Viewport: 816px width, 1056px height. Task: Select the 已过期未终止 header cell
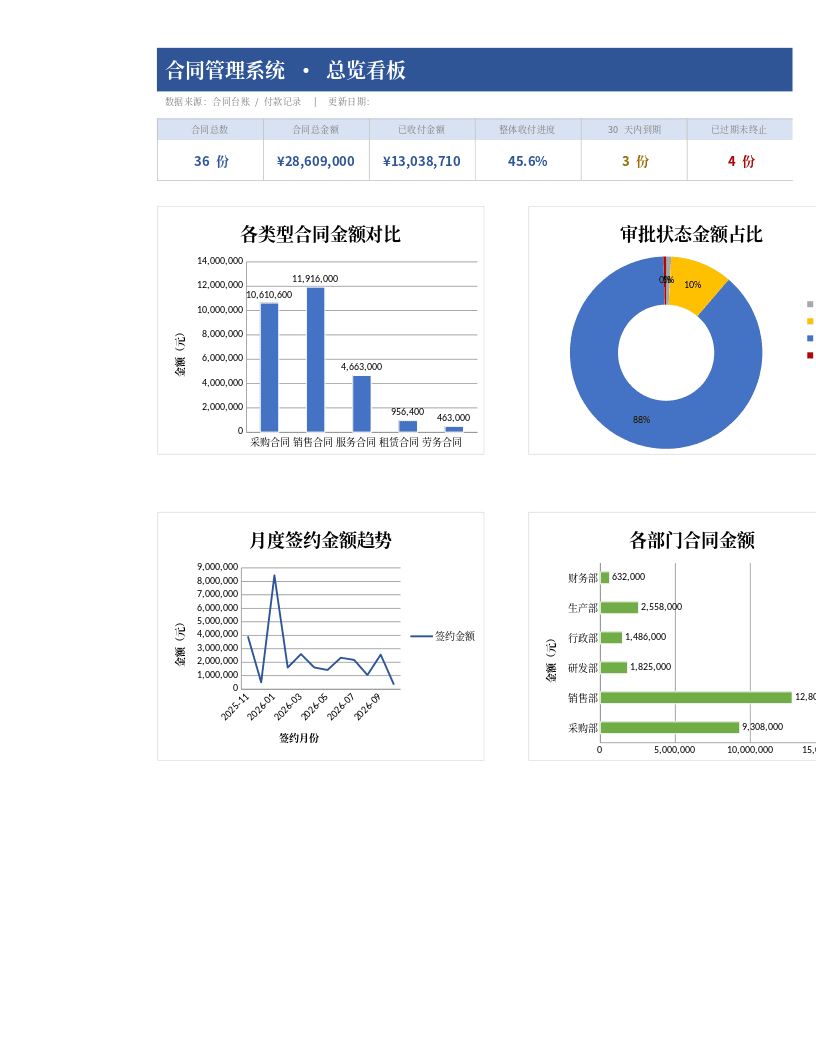739,129
